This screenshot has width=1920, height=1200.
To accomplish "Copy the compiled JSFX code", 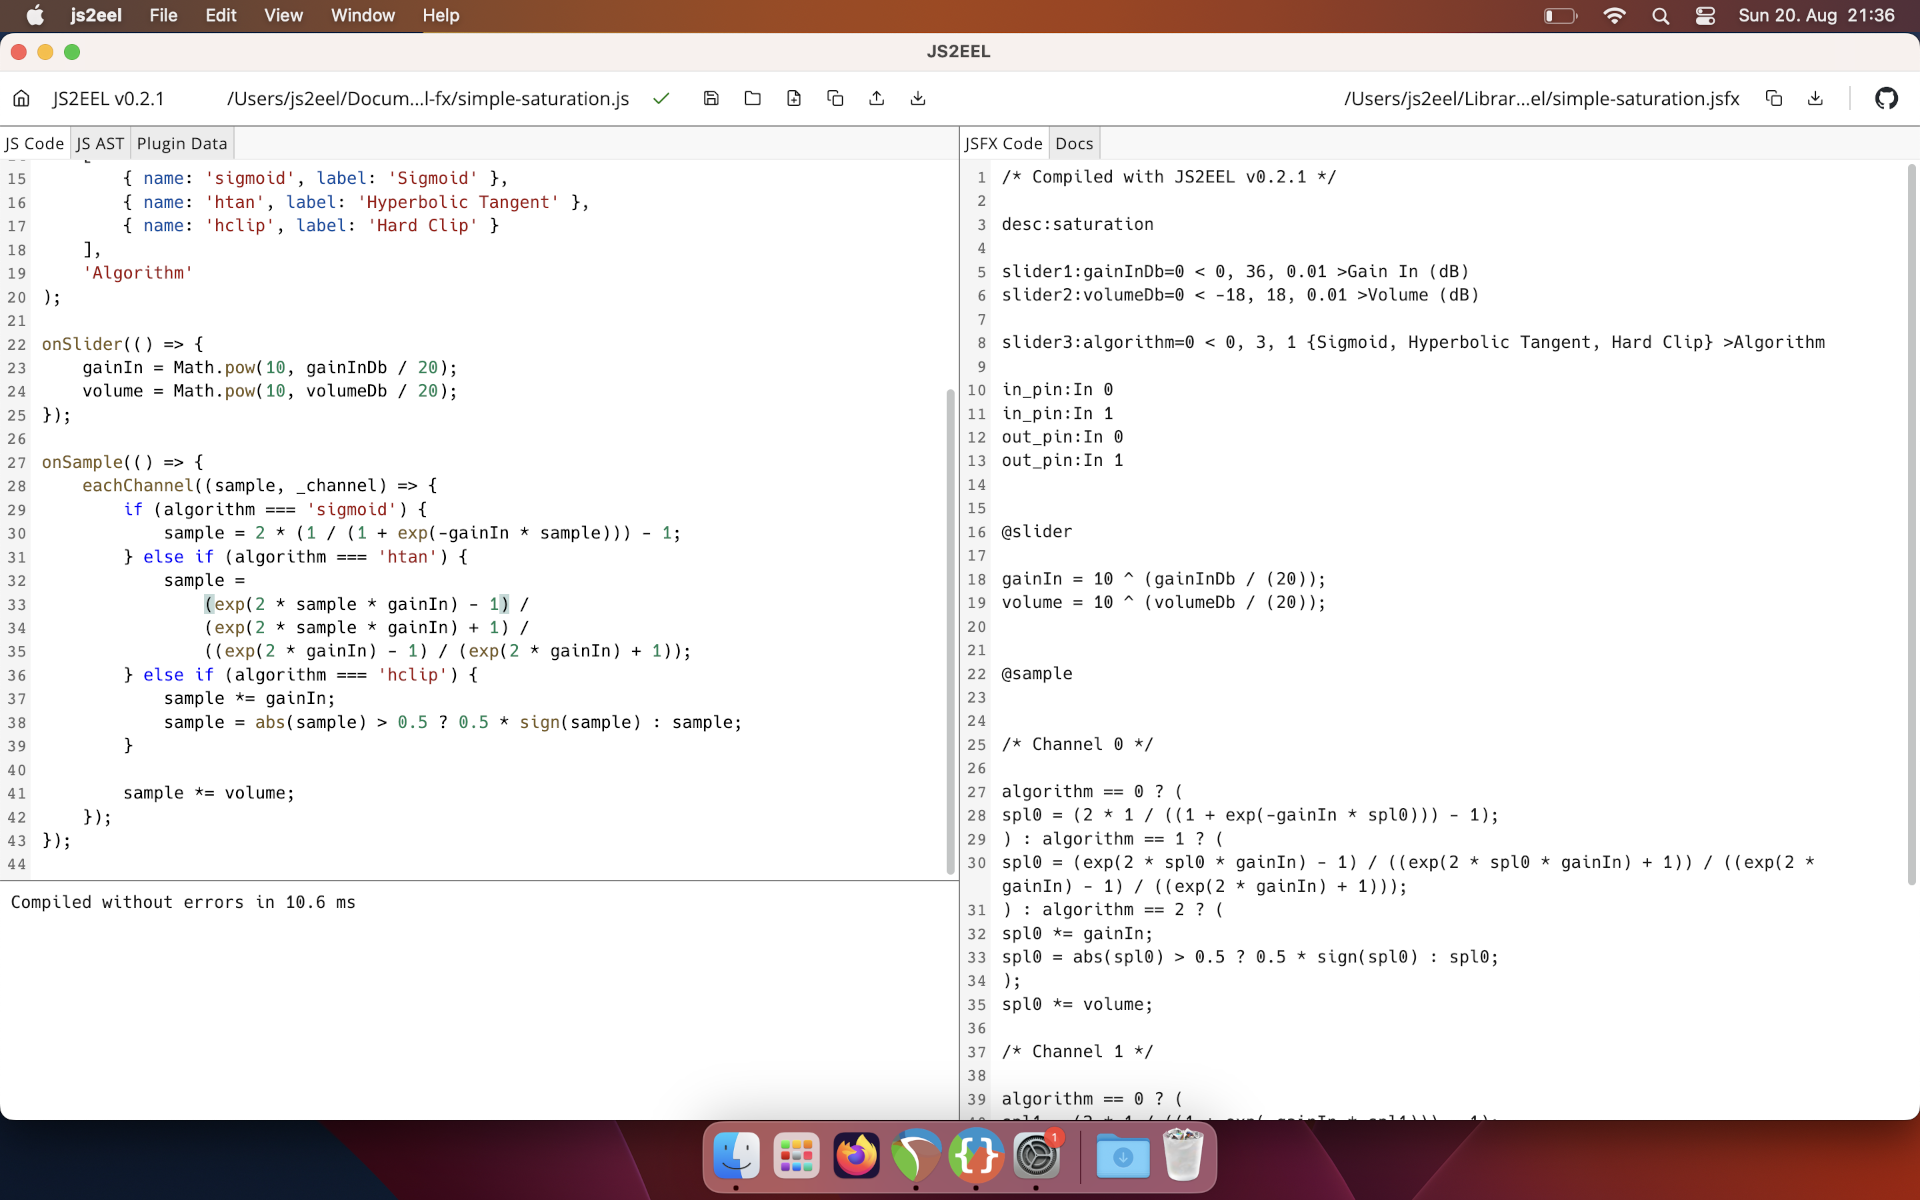I will [1774, 98].
